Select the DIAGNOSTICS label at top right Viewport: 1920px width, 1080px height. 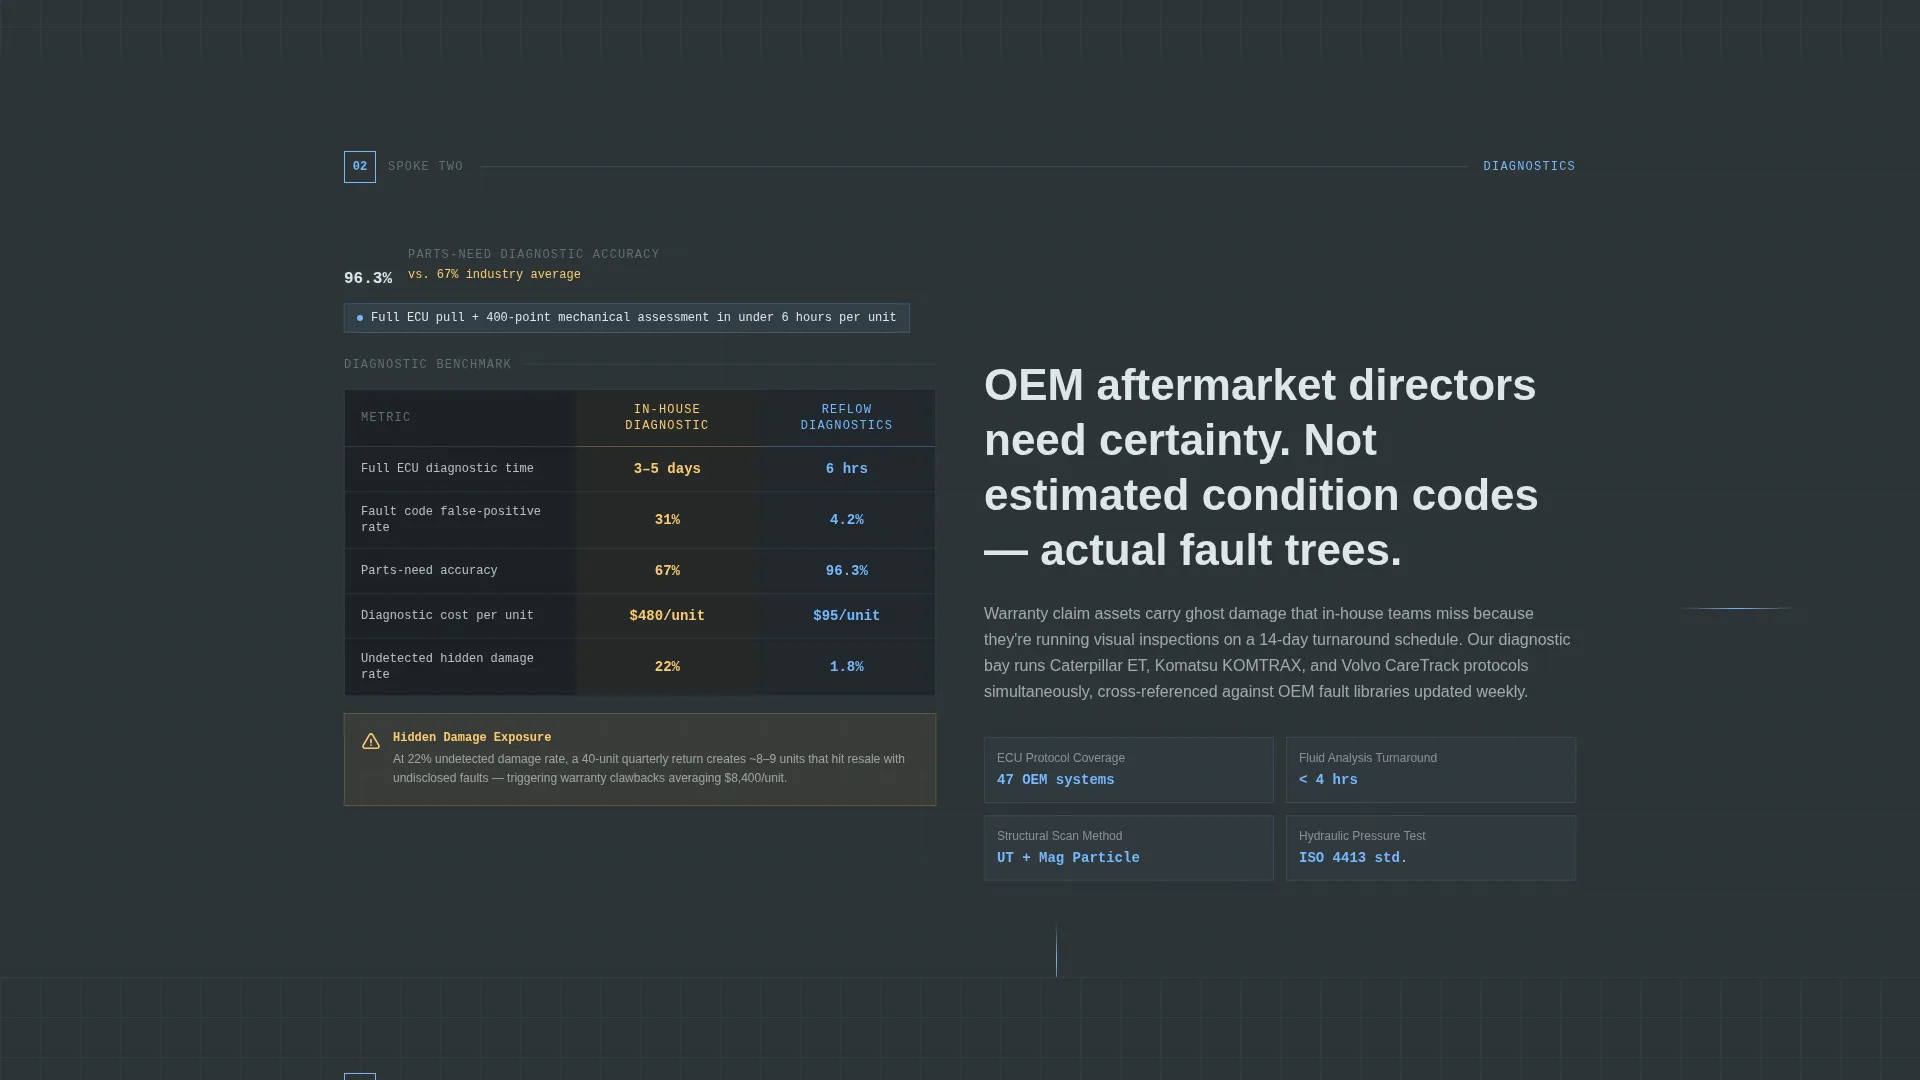[1529, 167]
